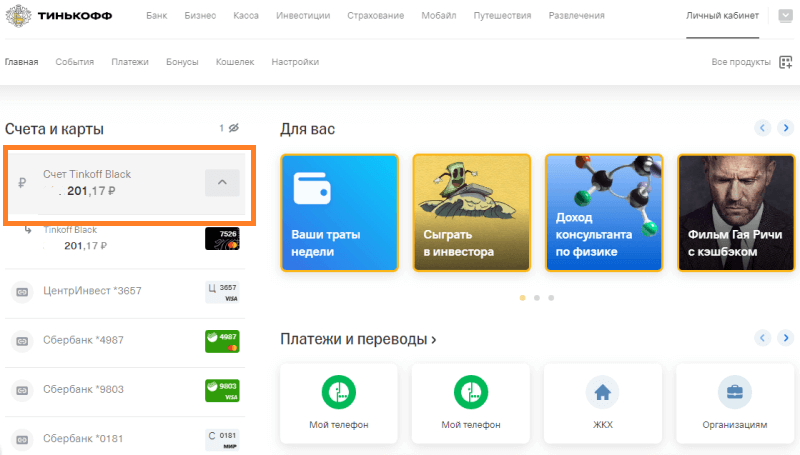
Task: Switch to the События tab
Action: [74, 62]
